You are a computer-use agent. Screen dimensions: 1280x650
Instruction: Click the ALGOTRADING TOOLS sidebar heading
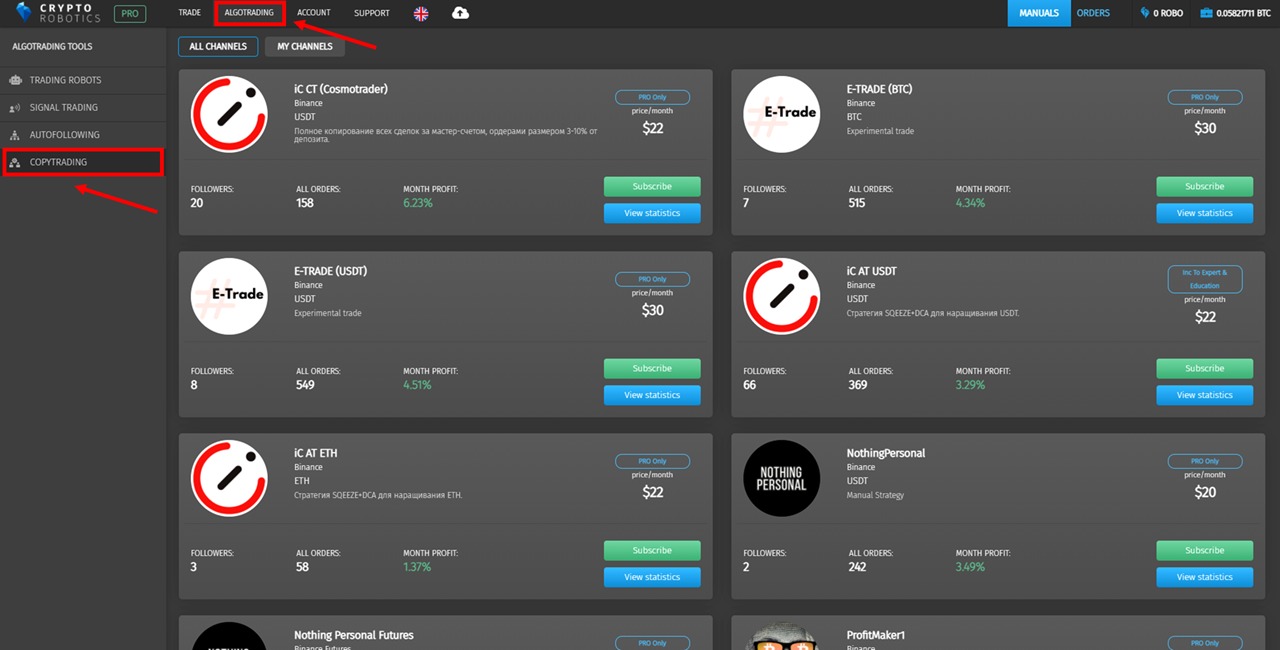point(52,47)
